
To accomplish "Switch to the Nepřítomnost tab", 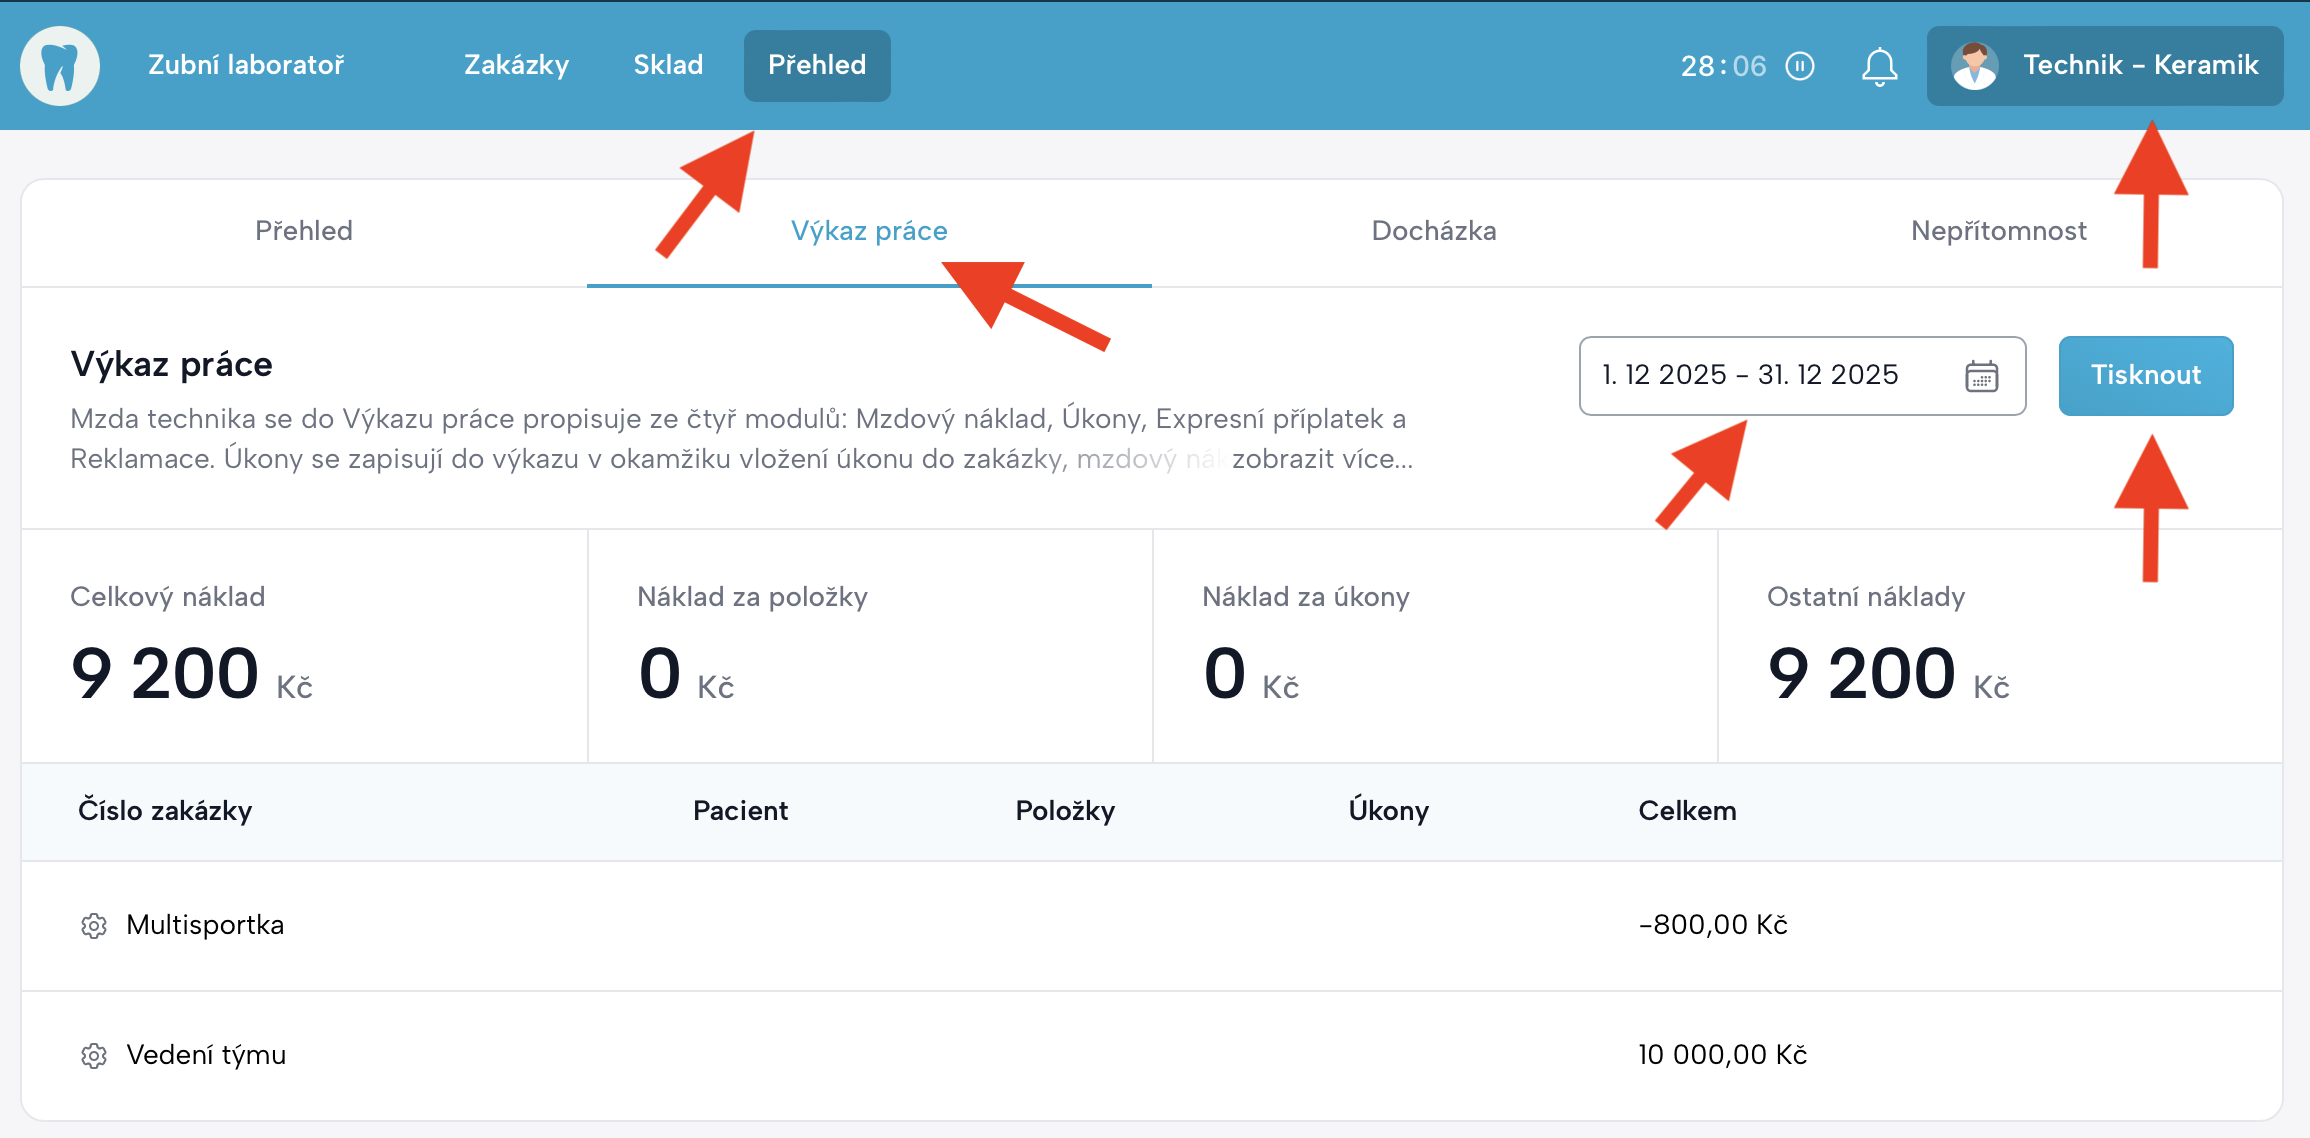I will (1997, 231).
